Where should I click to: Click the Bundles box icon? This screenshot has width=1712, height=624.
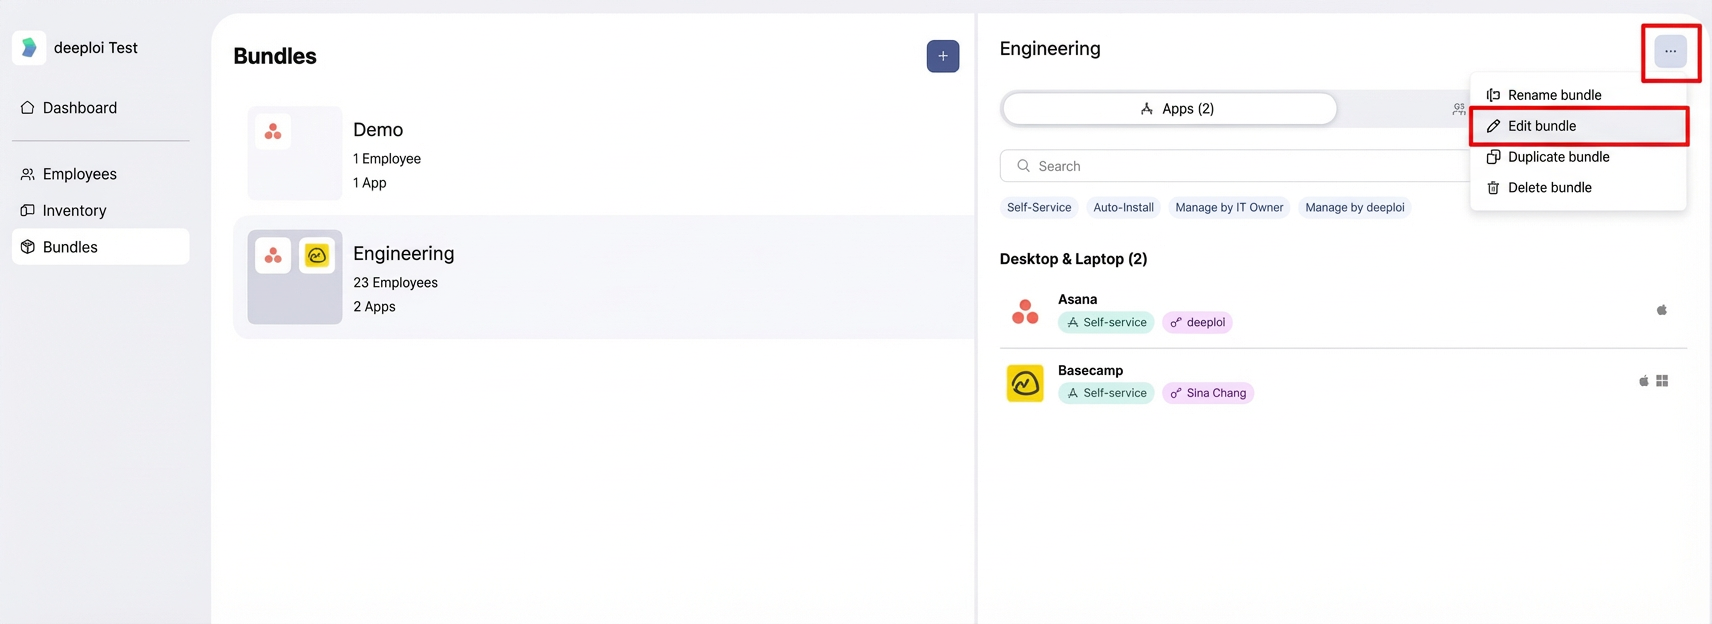28,247
